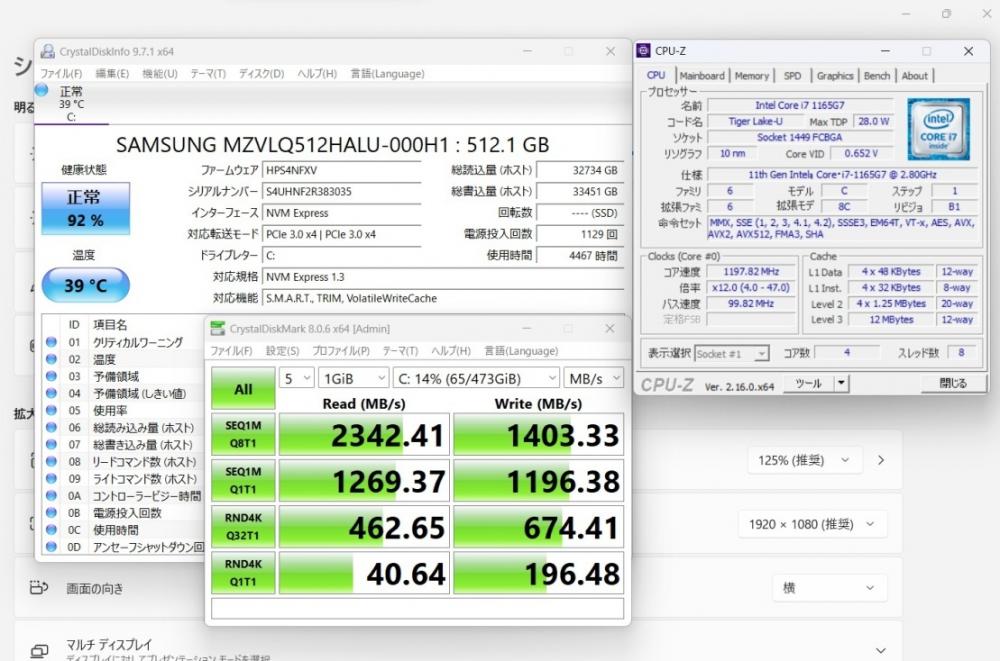Click the CrystalDiskMark title bar app icon
Screen dimensions: 1000x661
pyautogui.click(x=218, y=328)
